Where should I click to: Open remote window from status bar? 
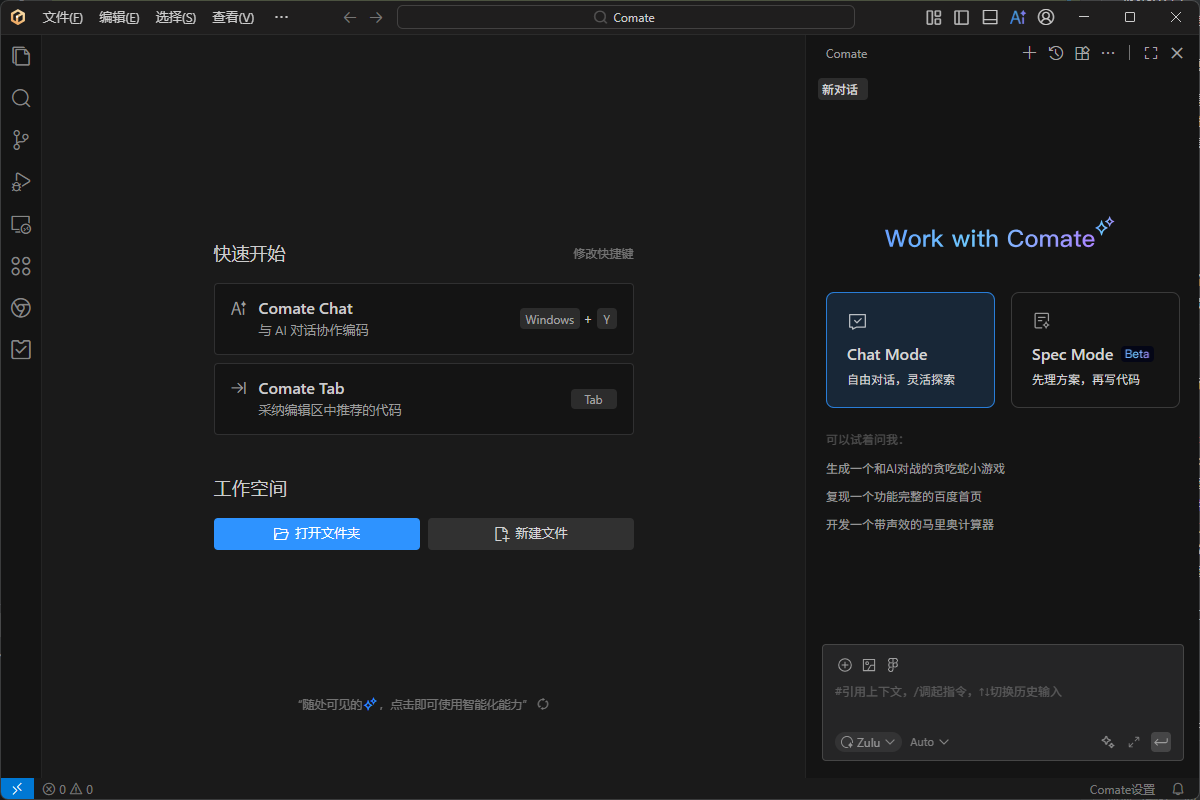click(17, 789)
